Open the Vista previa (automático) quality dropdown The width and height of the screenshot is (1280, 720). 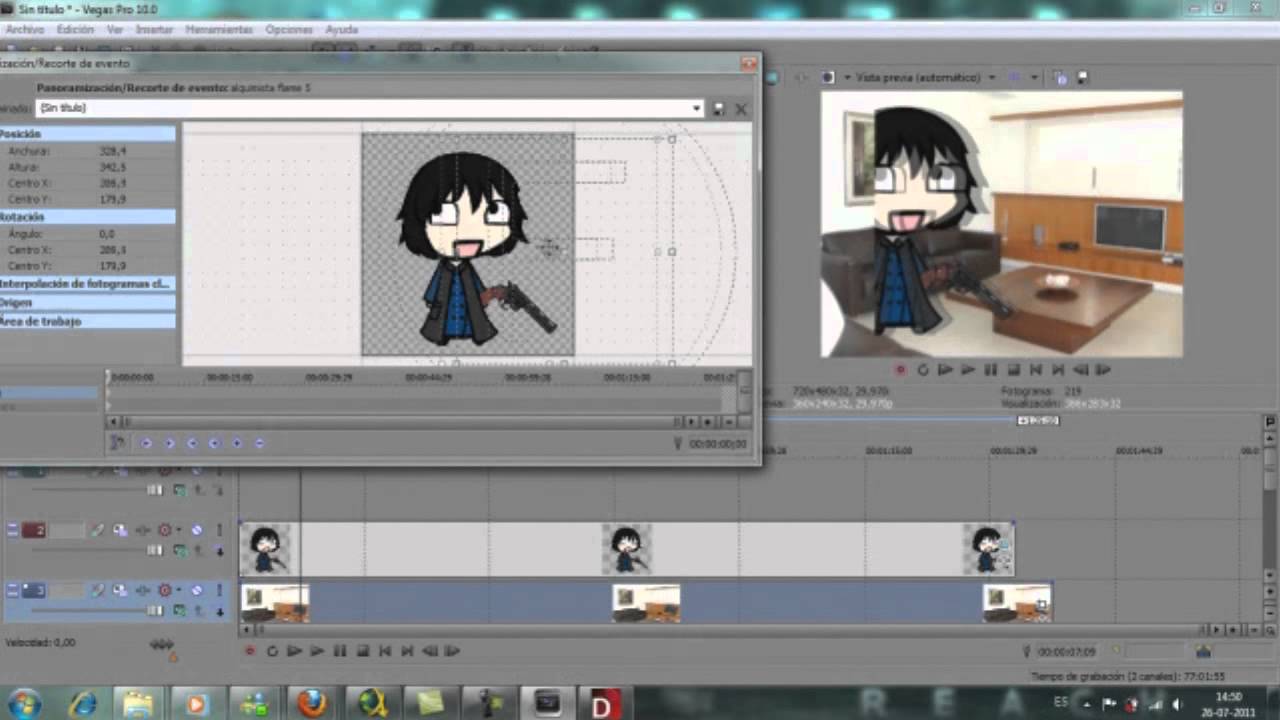[x=992, y=77]
